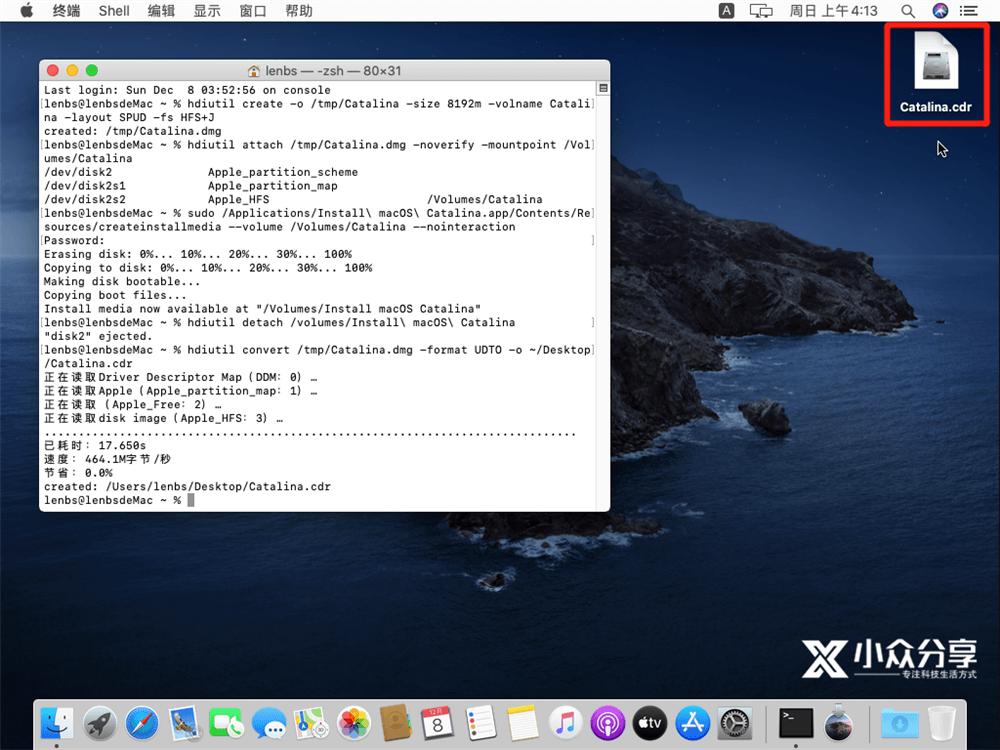1000x750 pixels.
Task: Activate Siri from the menu bar
Action: point(938,11)
